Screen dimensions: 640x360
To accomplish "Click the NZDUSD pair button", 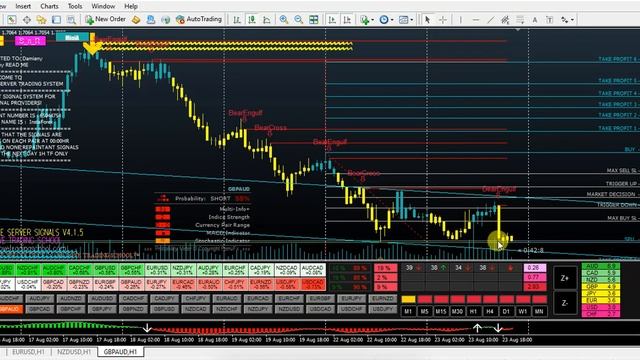I will 289,309.
